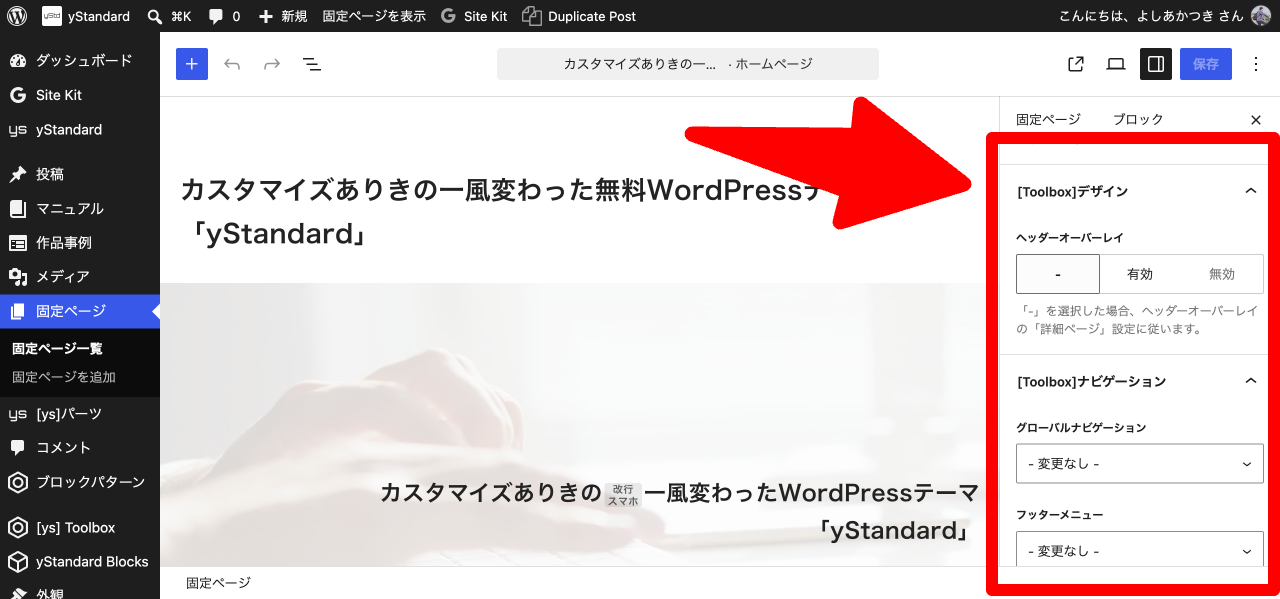
Task: Switch to ブロック settings tab
Action: (1138, 119)
